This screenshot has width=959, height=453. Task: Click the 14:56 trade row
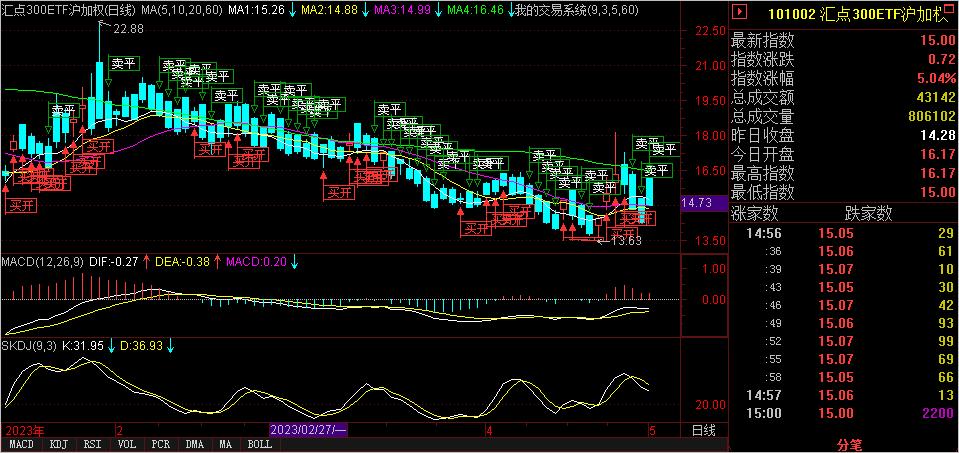click(x=844, y=233)
